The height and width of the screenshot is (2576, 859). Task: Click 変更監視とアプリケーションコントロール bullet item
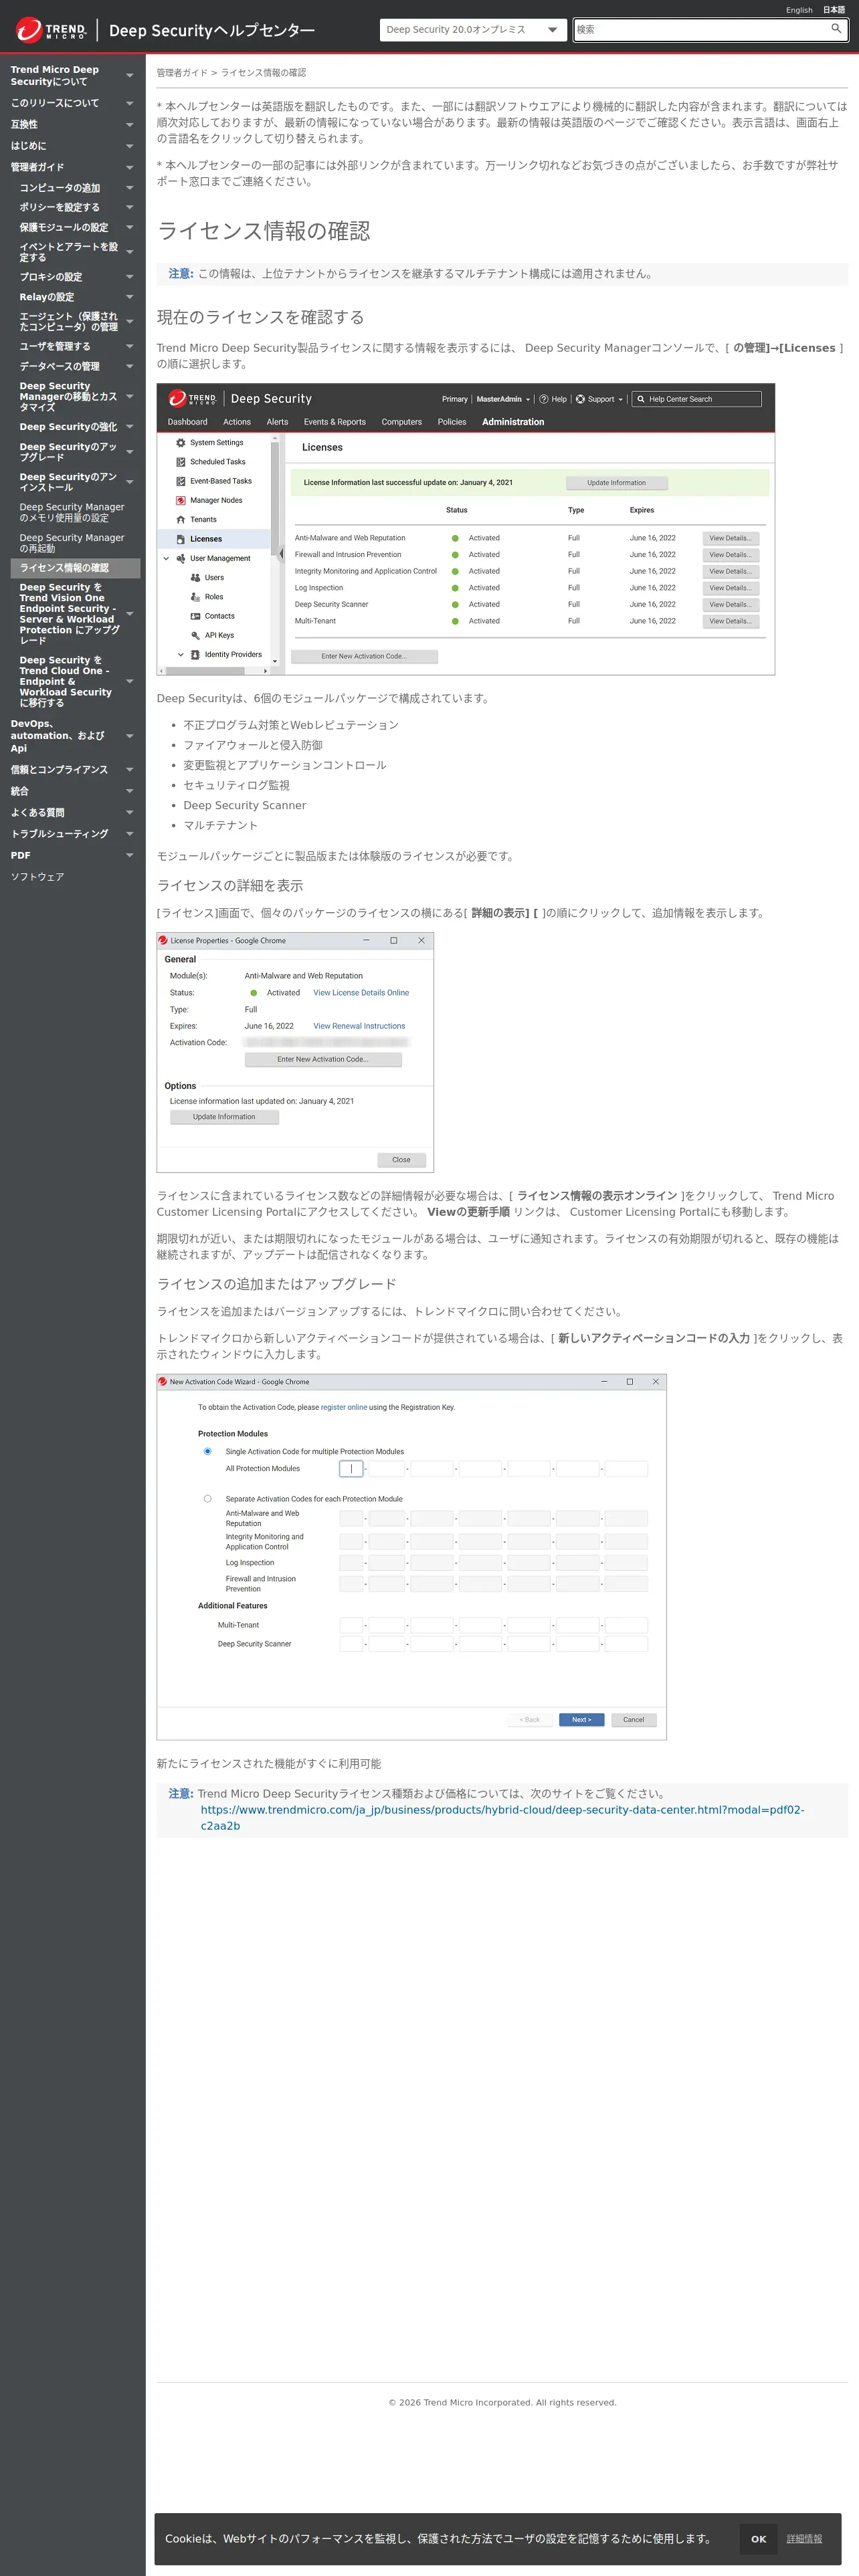click(x=285, y=765)
